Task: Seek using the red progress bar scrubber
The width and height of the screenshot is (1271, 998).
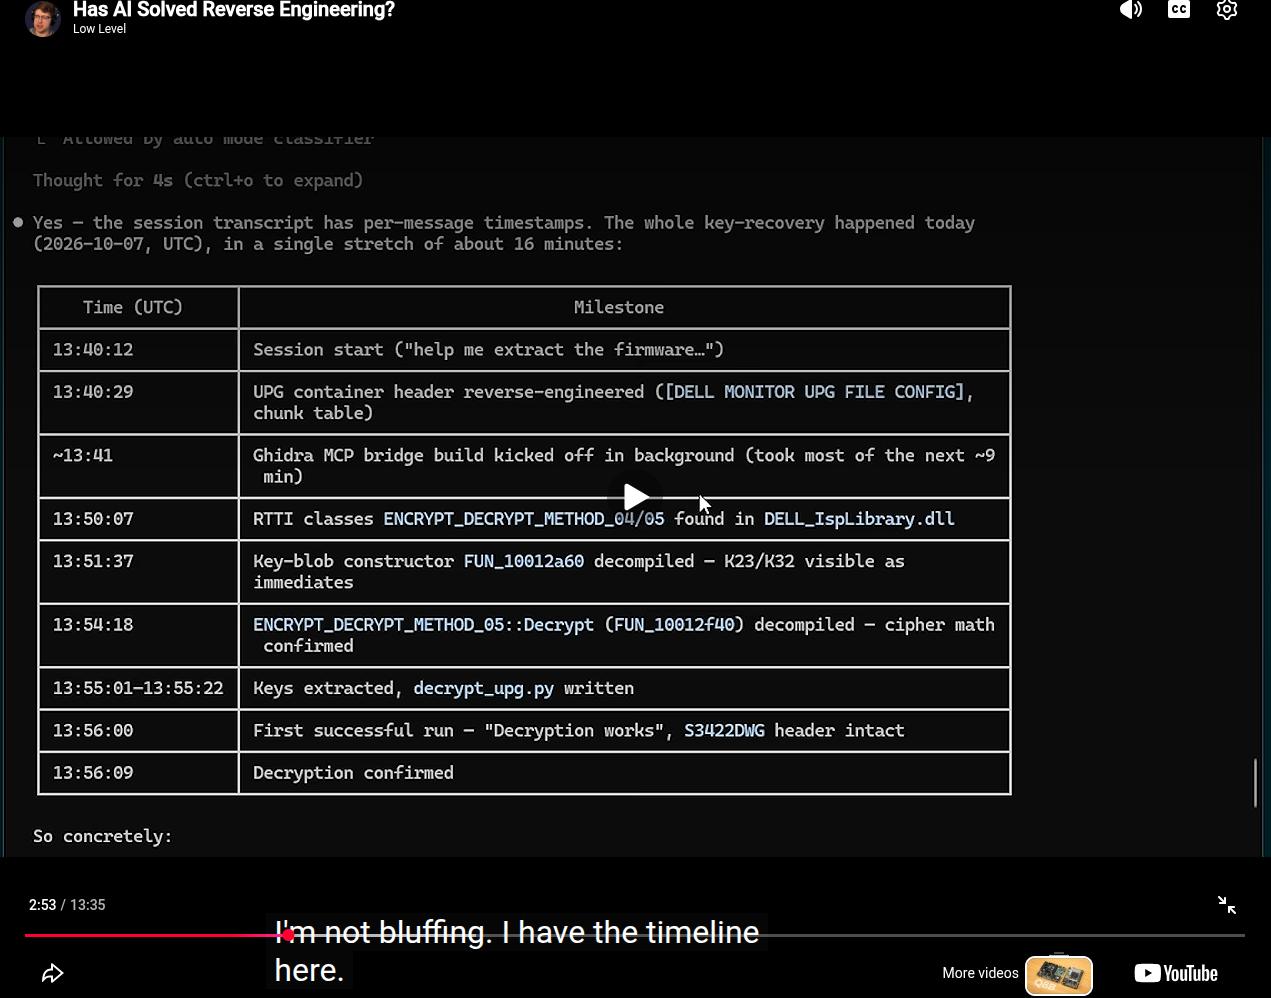Action: [288, 935]
